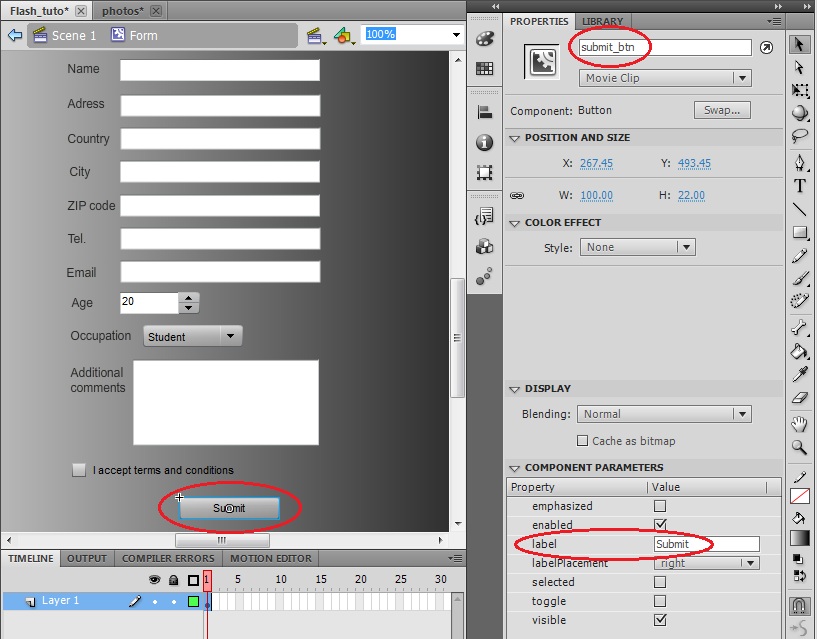Click the Swap... button
The width and height of the screenshot is (817, 639).
point(722,110)
